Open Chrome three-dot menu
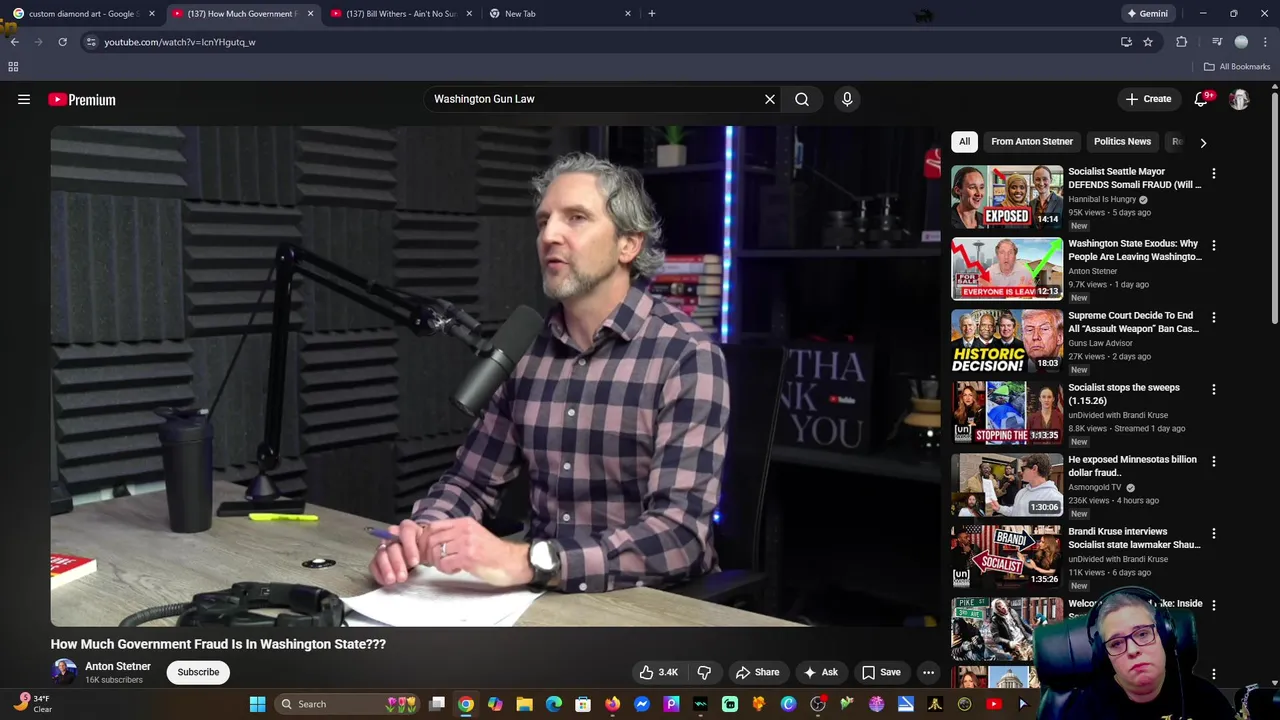Viewport: 1280px width, 720px height. click(1265, 42)
